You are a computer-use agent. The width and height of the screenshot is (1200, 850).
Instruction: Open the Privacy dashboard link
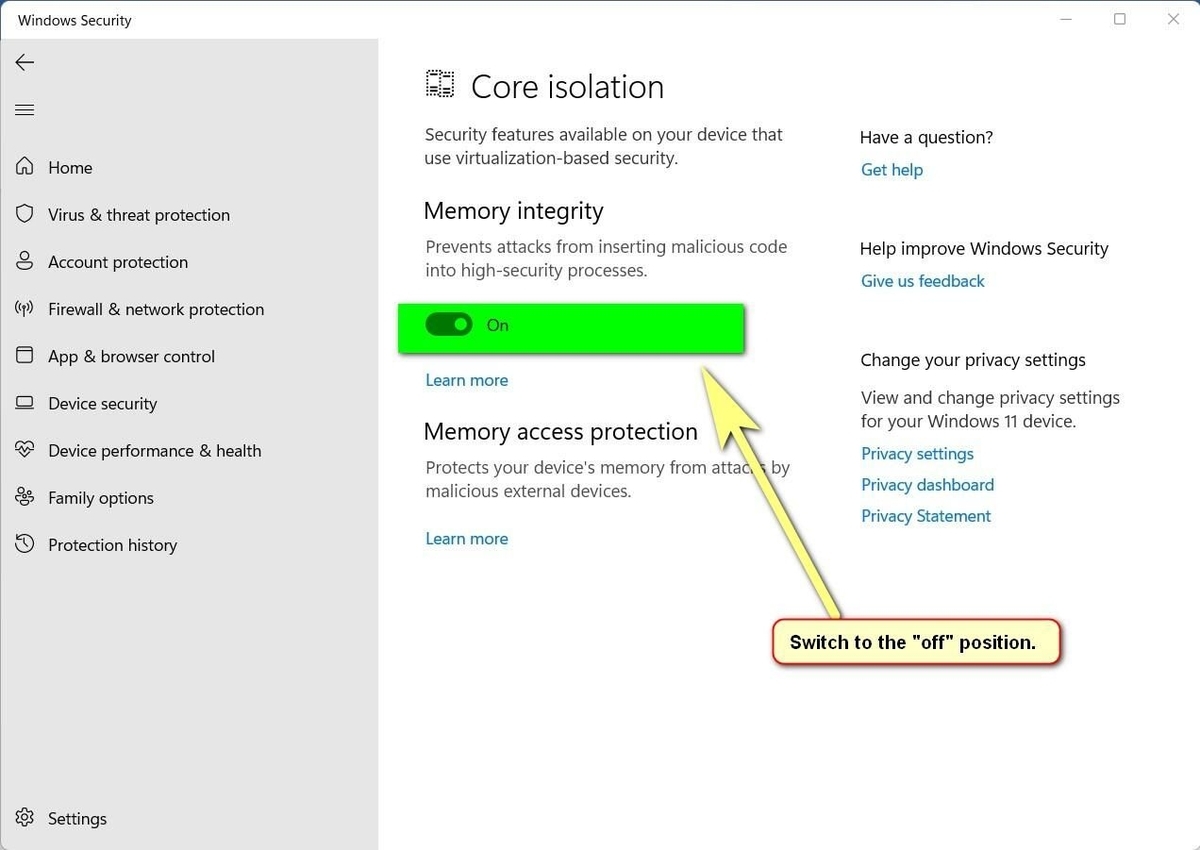[x=928, y=485]
